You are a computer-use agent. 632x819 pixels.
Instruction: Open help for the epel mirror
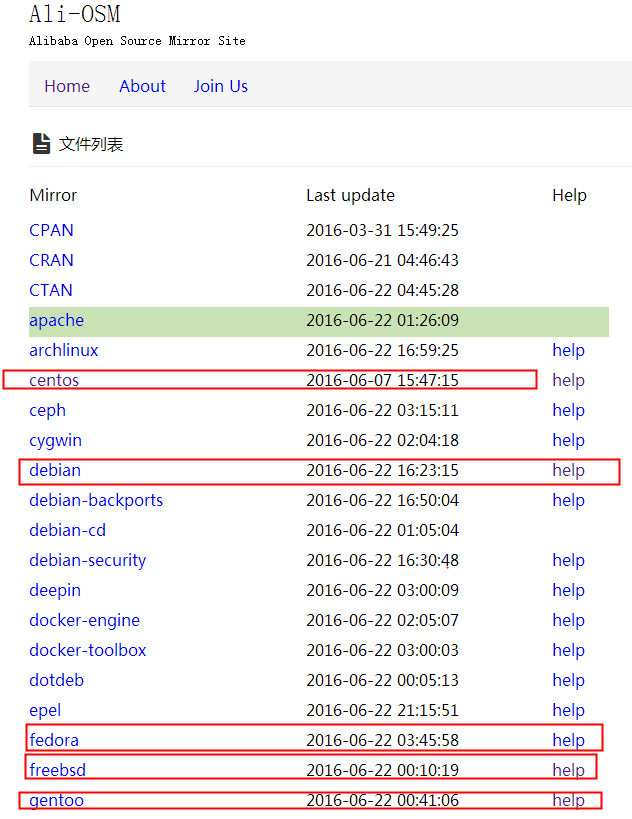568,710
